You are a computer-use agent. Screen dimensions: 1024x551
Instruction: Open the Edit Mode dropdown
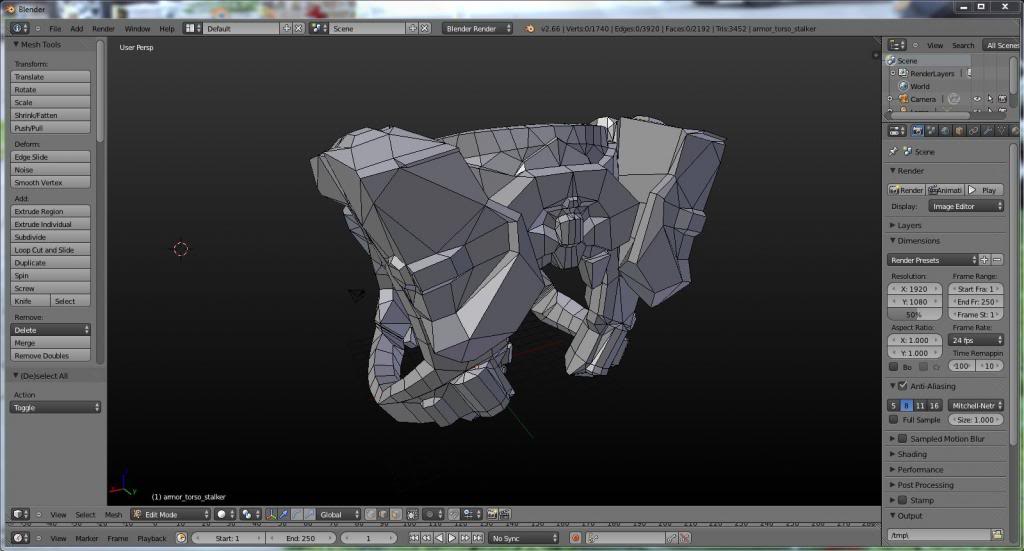[170, 514]
